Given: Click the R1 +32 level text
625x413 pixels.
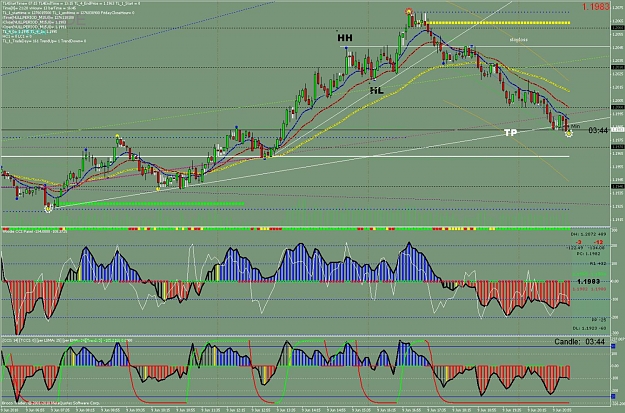Looking at the screenshot, I should tap(598, 264).
